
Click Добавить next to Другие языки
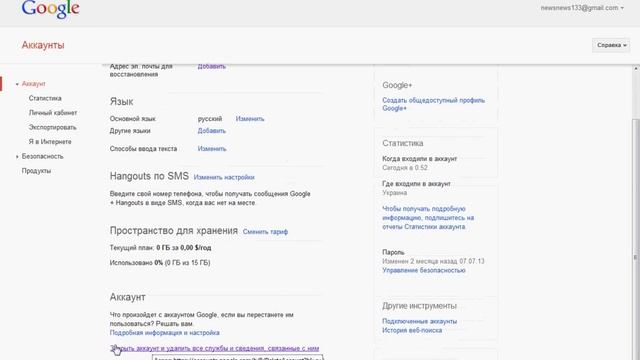point(211,131)
